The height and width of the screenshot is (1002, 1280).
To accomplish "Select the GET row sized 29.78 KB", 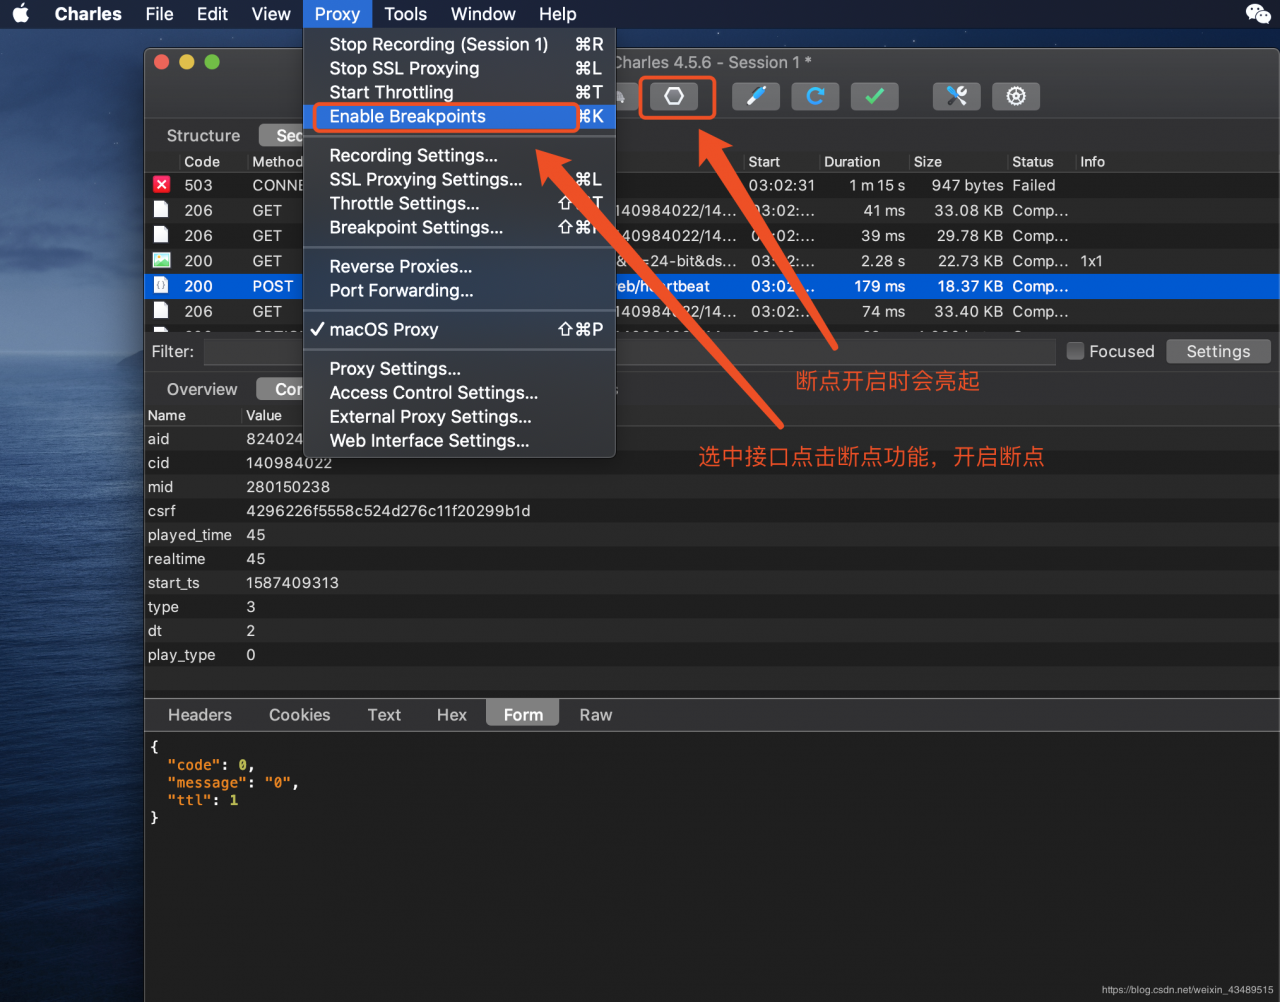I will pyautogui.click(x=712, y=235).
